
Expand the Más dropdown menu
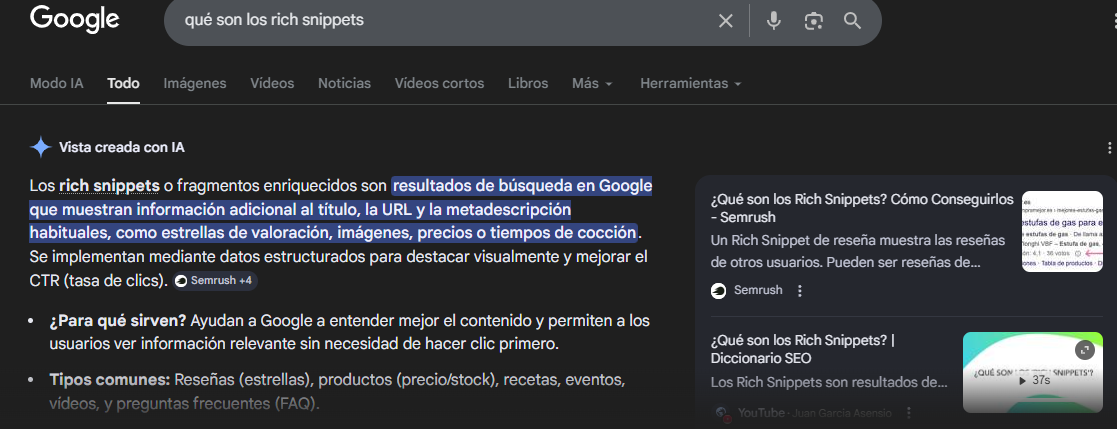(592, 83)
